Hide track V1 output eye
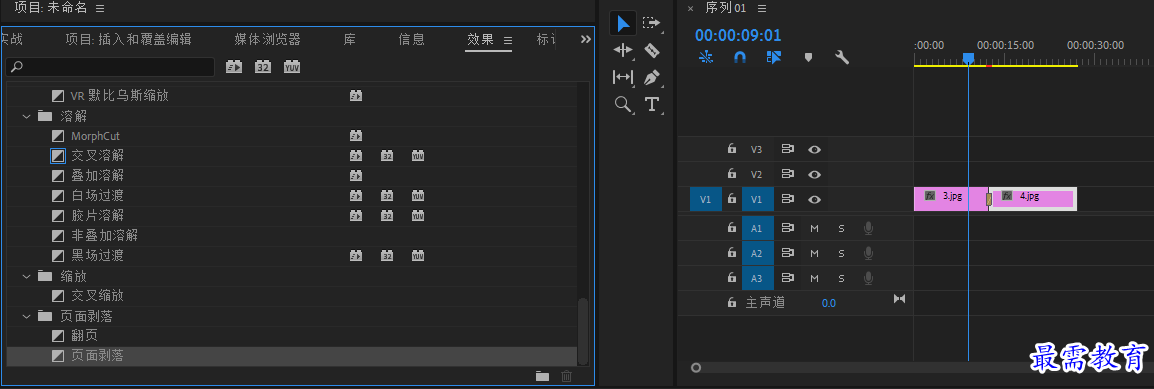The image size is (1154, 389). pyautogui.click(x=814, y=199)
